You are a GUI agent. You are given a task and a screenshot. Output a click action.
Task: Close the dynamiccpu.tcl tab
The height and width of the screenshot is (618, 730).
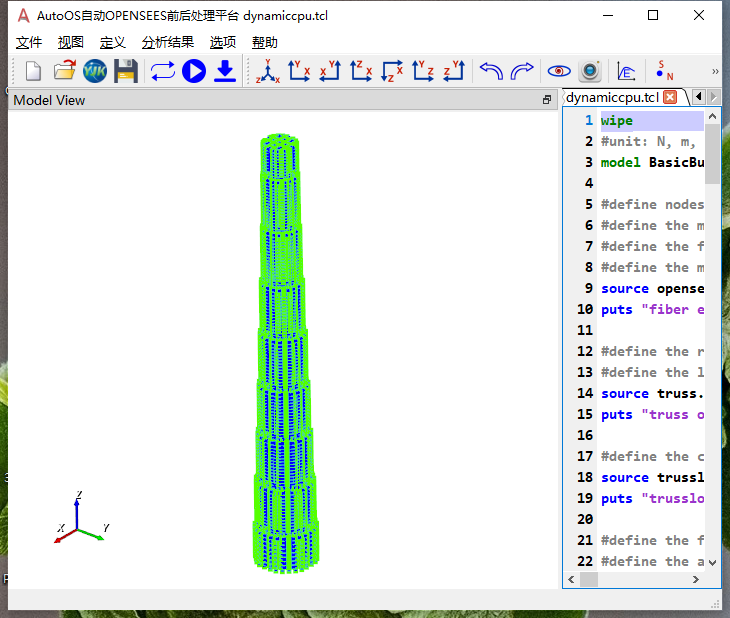pos(670,97)
